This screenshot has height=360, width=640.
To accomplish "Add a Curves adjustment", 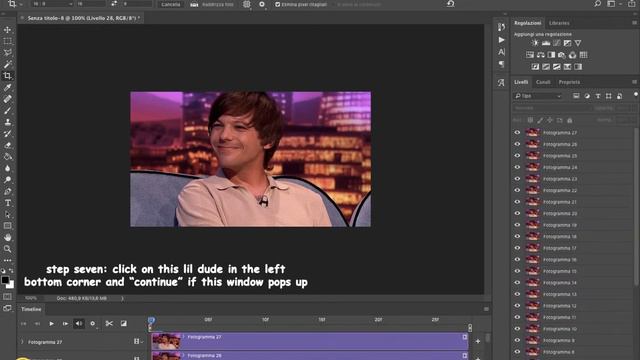I will [x=557, y=43].
